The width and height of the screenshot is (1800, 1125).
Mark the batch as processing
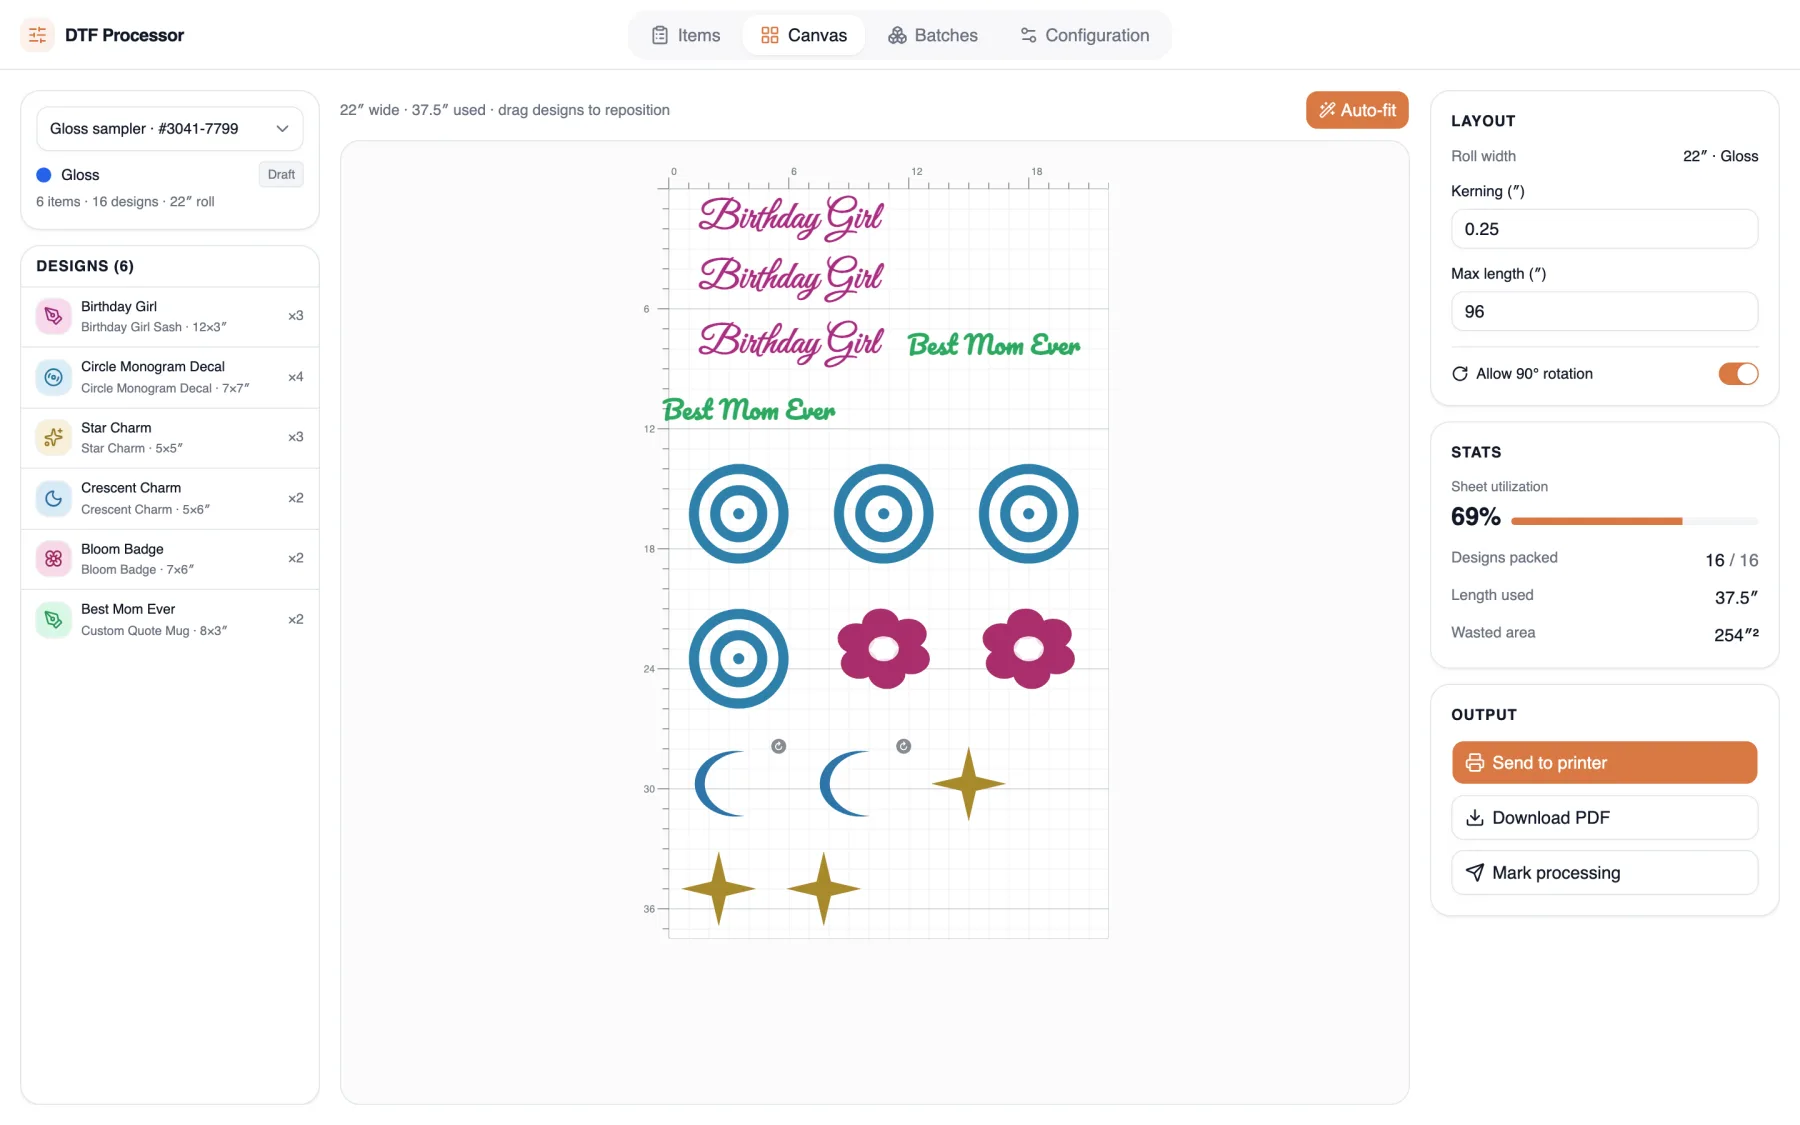pos(1604,873)
